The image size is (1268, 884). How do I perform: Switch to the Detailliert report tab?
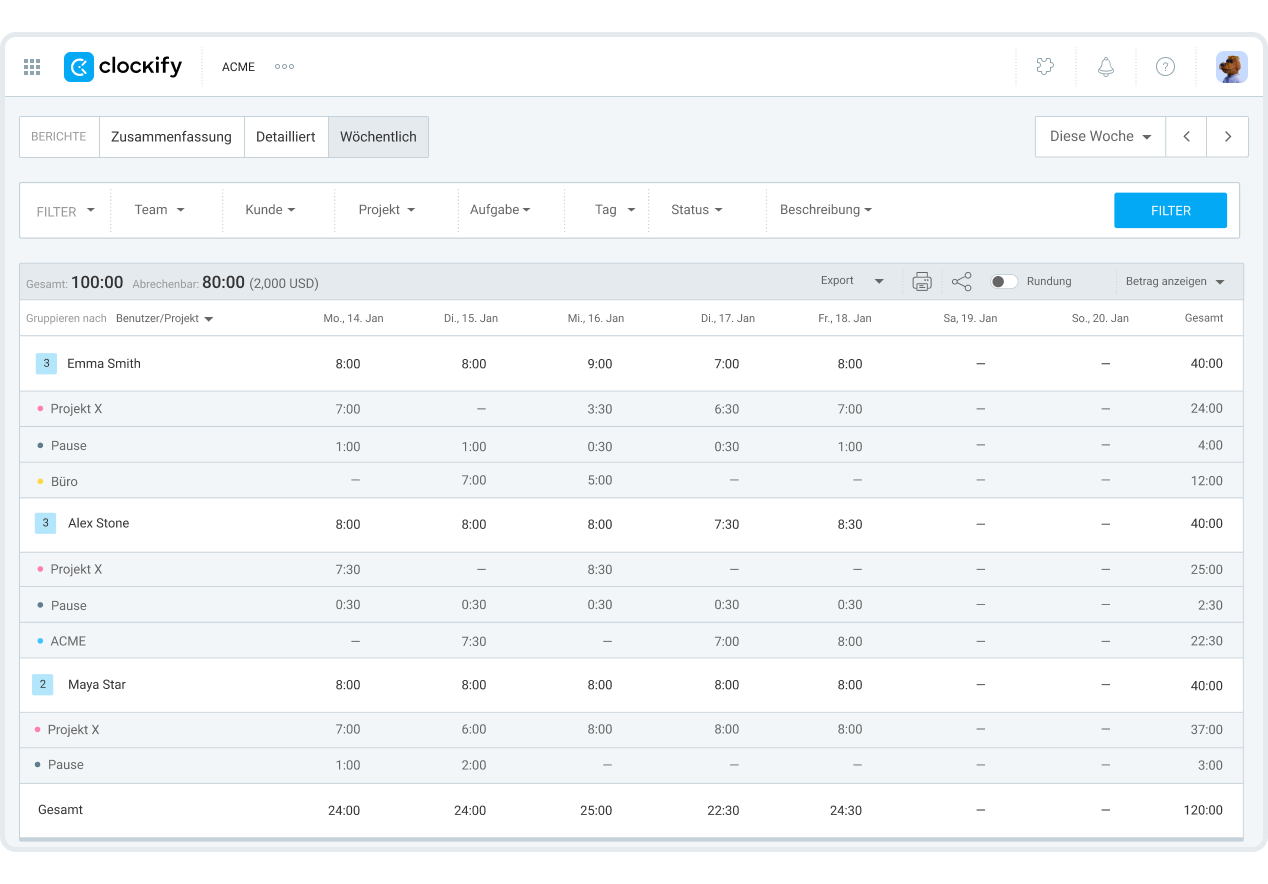tap(285, 137)
